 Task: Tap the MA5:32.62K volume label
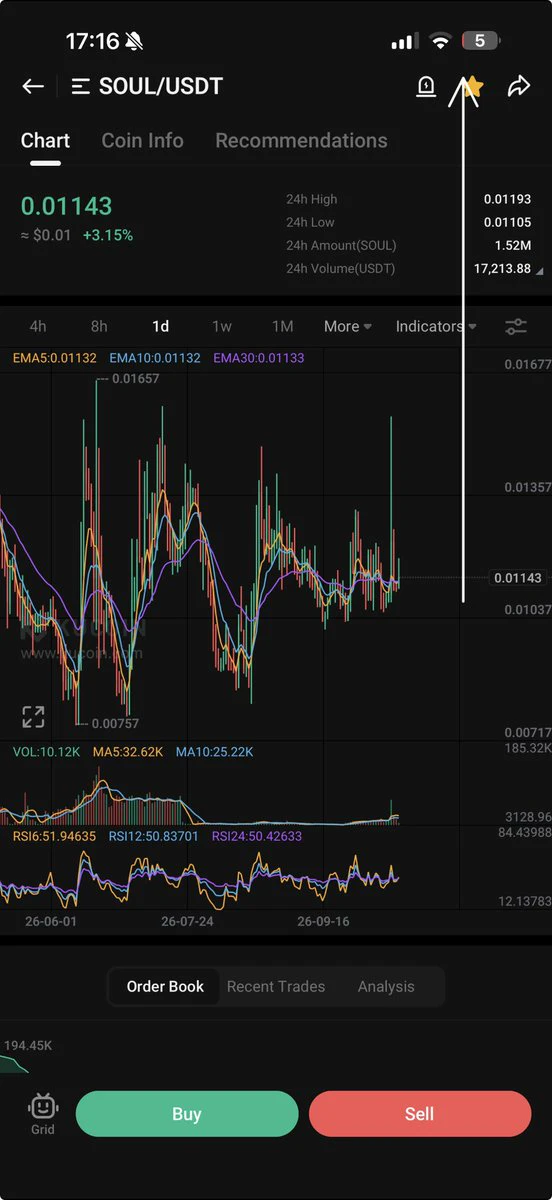pyautogui.click(x=128, y=752)
